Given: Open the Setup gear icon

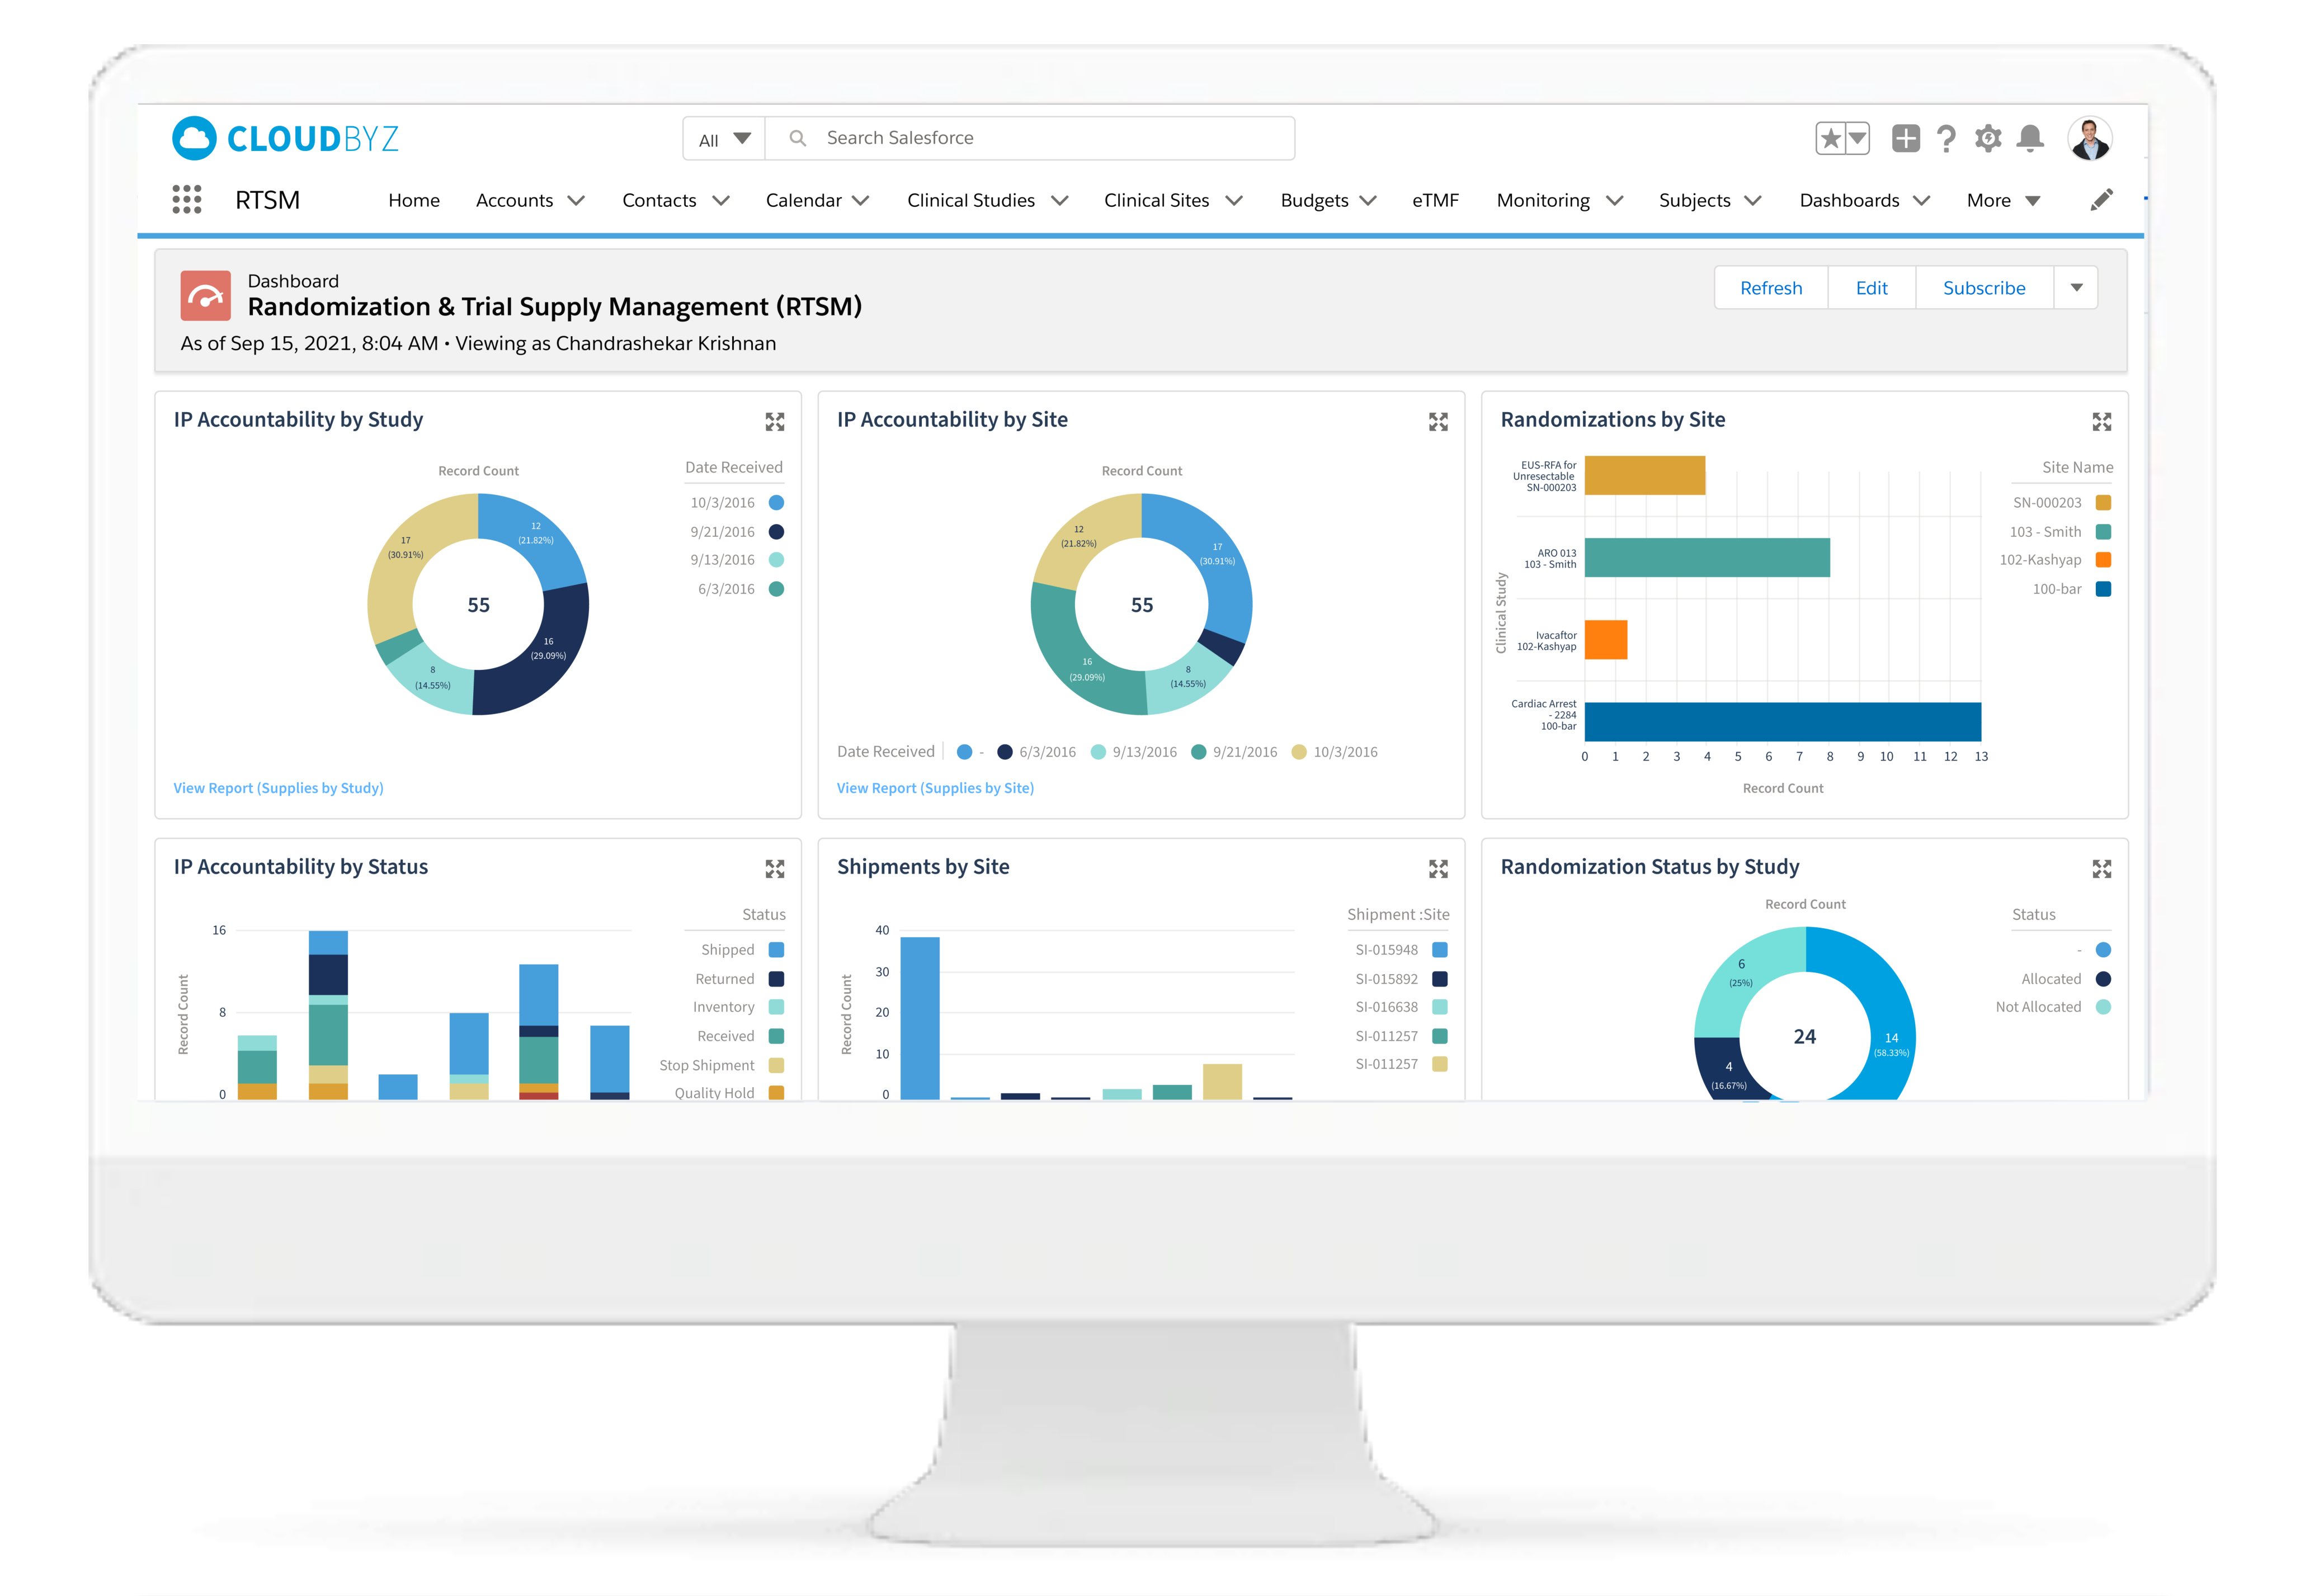Looking at the screenshot, I should coord(1988,138).
